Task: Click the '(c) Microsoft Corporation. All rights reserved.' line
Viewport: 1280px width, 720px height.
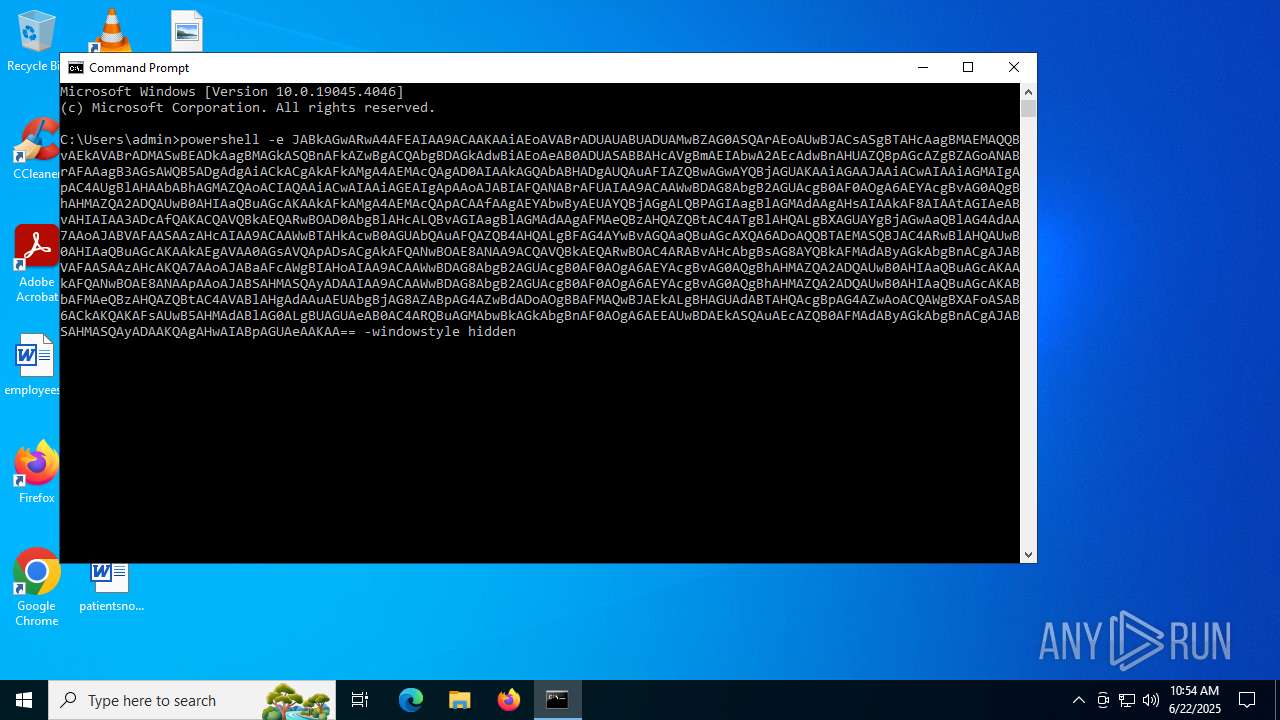Action: coord(248,108)
